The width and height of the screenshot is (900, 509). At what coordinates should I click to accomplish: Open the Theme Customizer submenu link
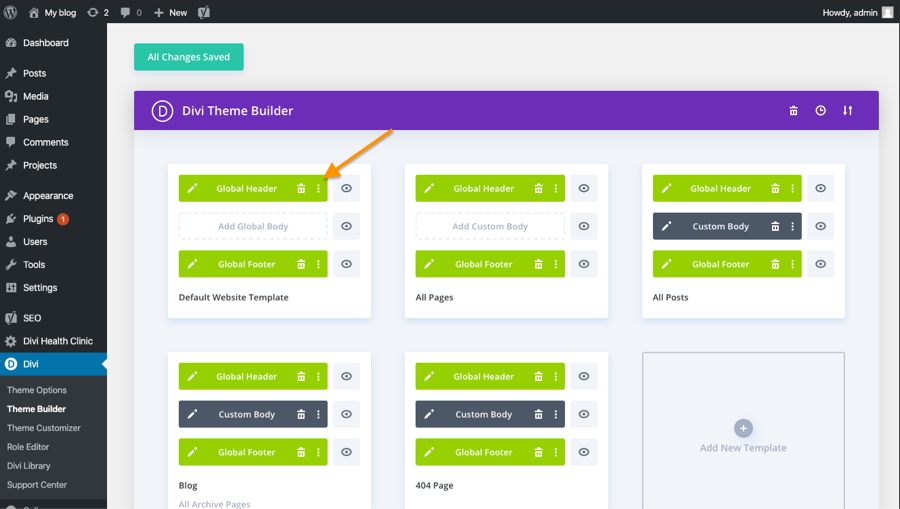44,428
